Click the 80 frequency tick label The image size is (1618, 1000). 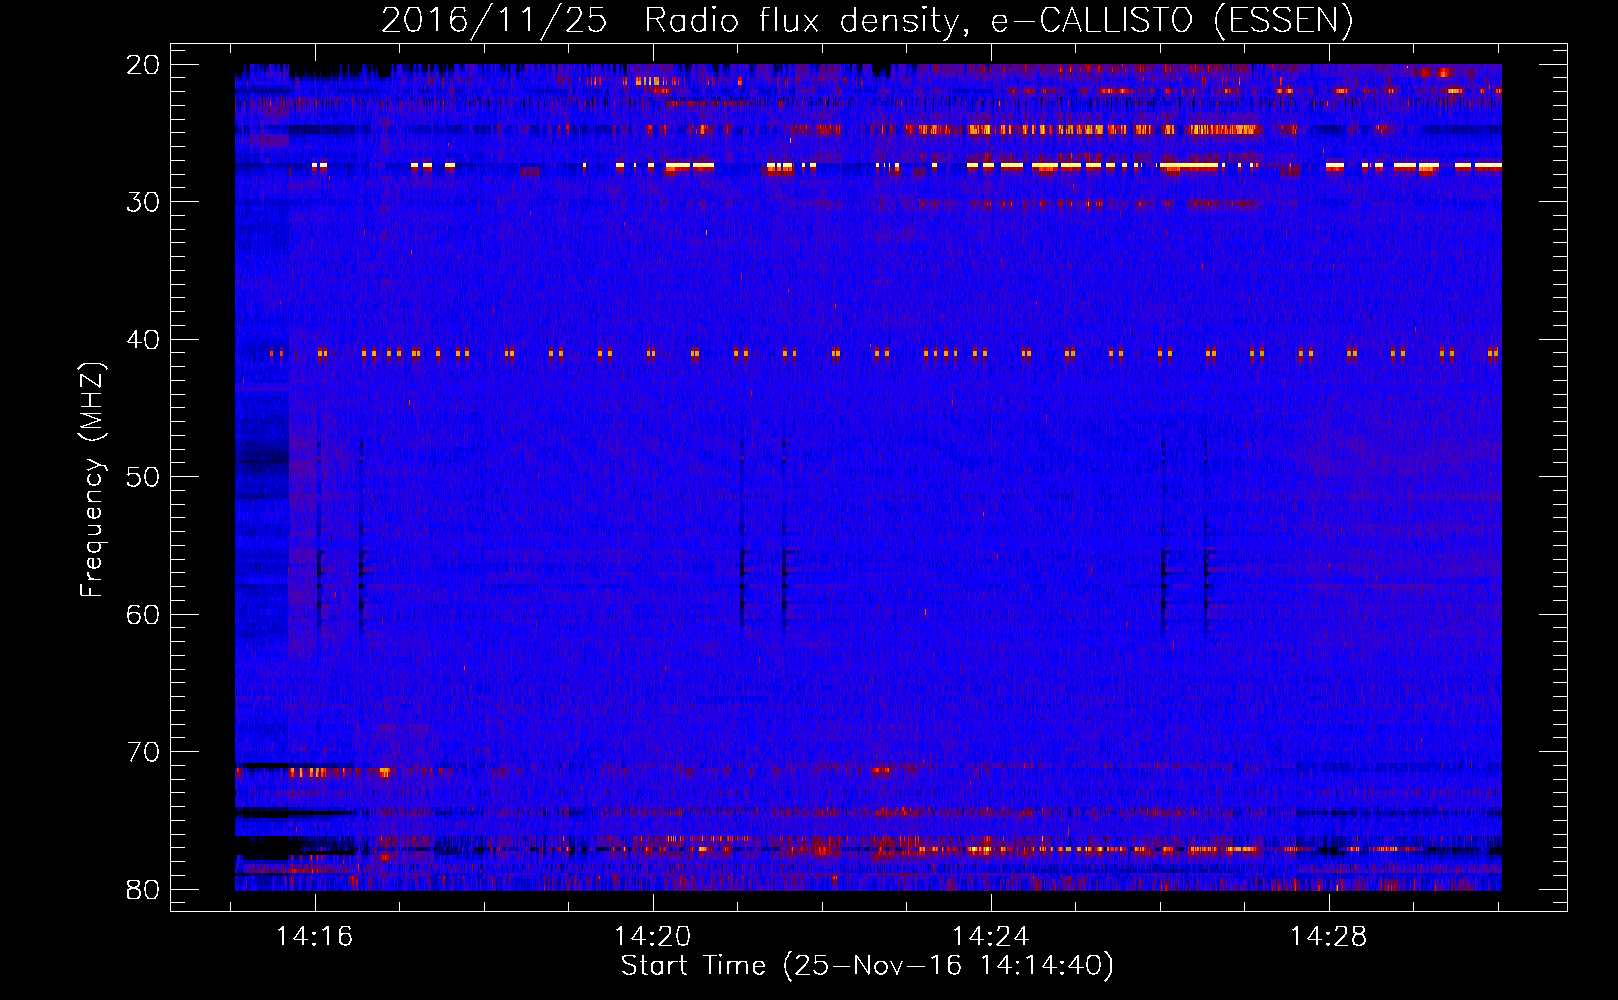click(x=143, y=889)
